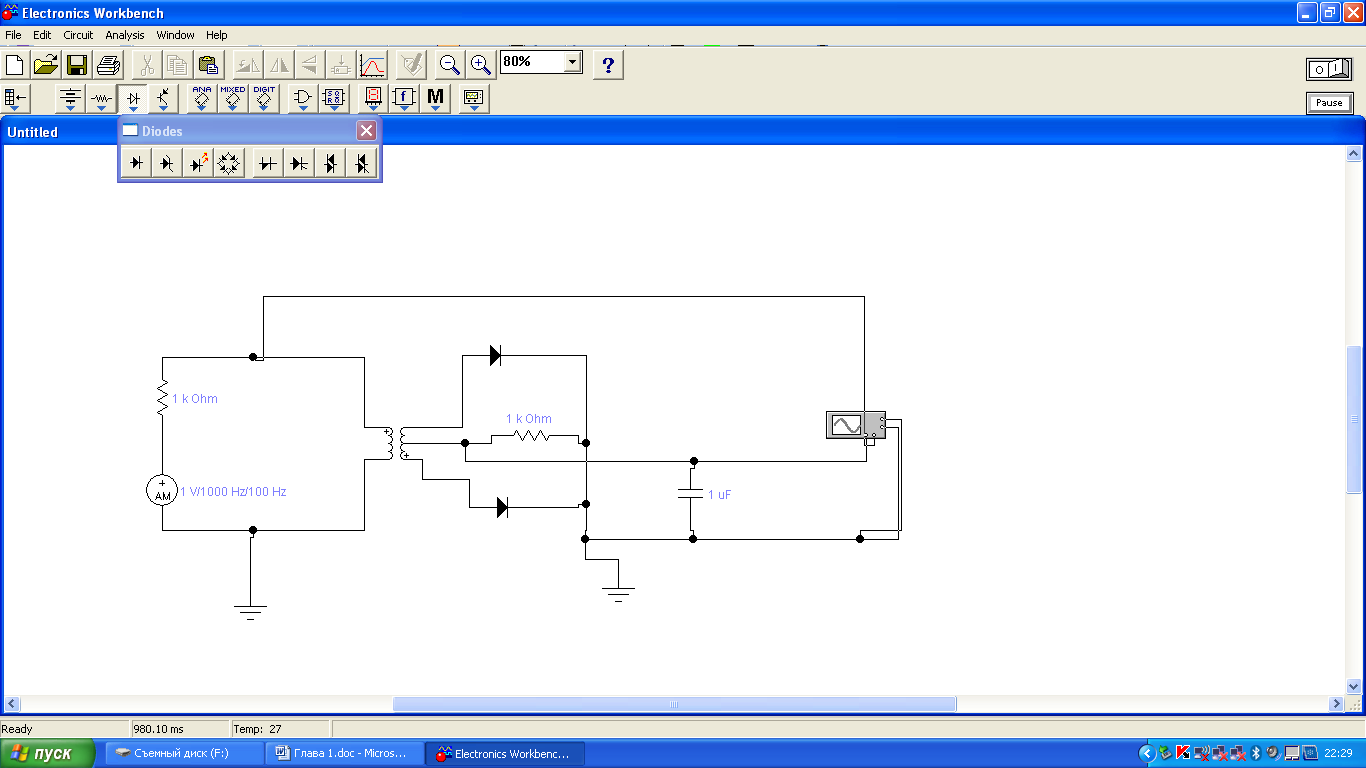
Task: Open the Circuit menu
Action: coord(78,35)
